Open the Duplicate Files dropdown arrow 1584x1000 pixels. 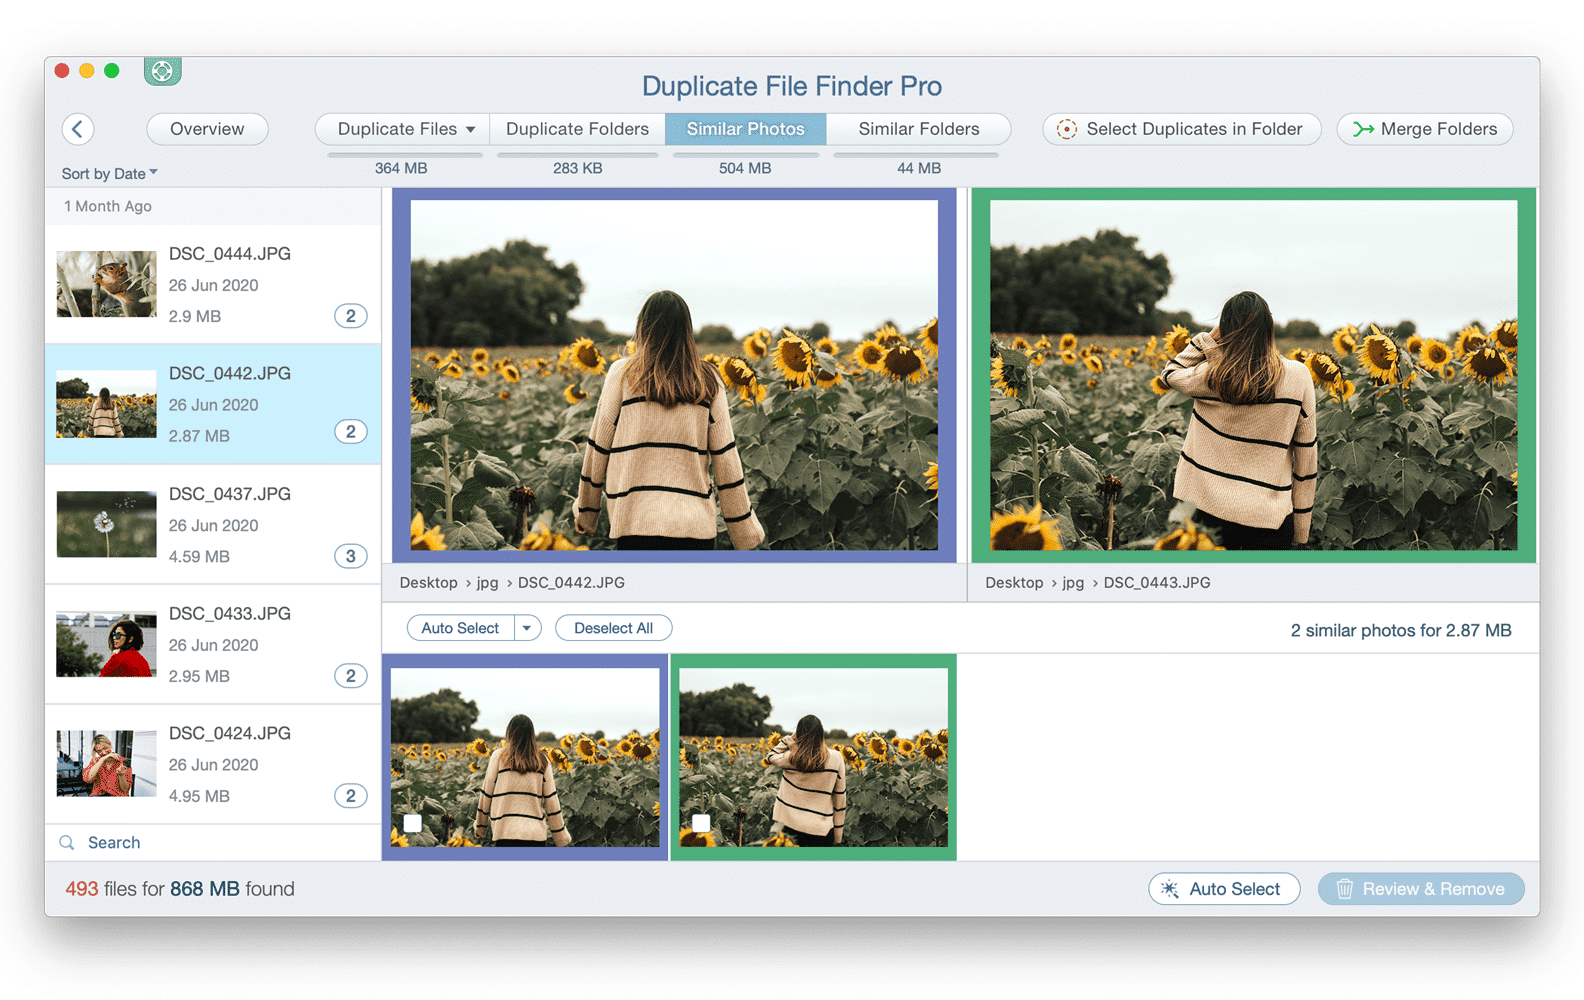tap(470, 130)
